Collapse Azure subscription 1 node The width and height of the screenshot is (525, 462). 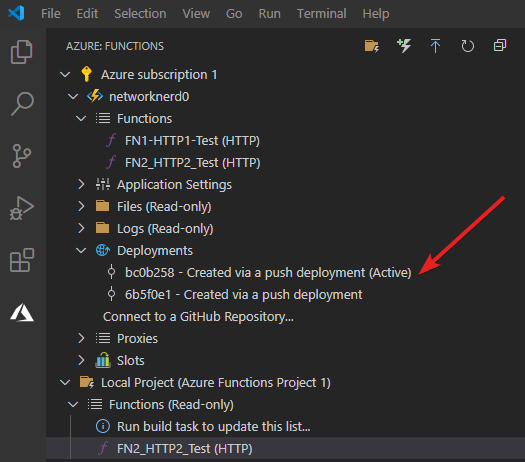[x=65, y=74]
